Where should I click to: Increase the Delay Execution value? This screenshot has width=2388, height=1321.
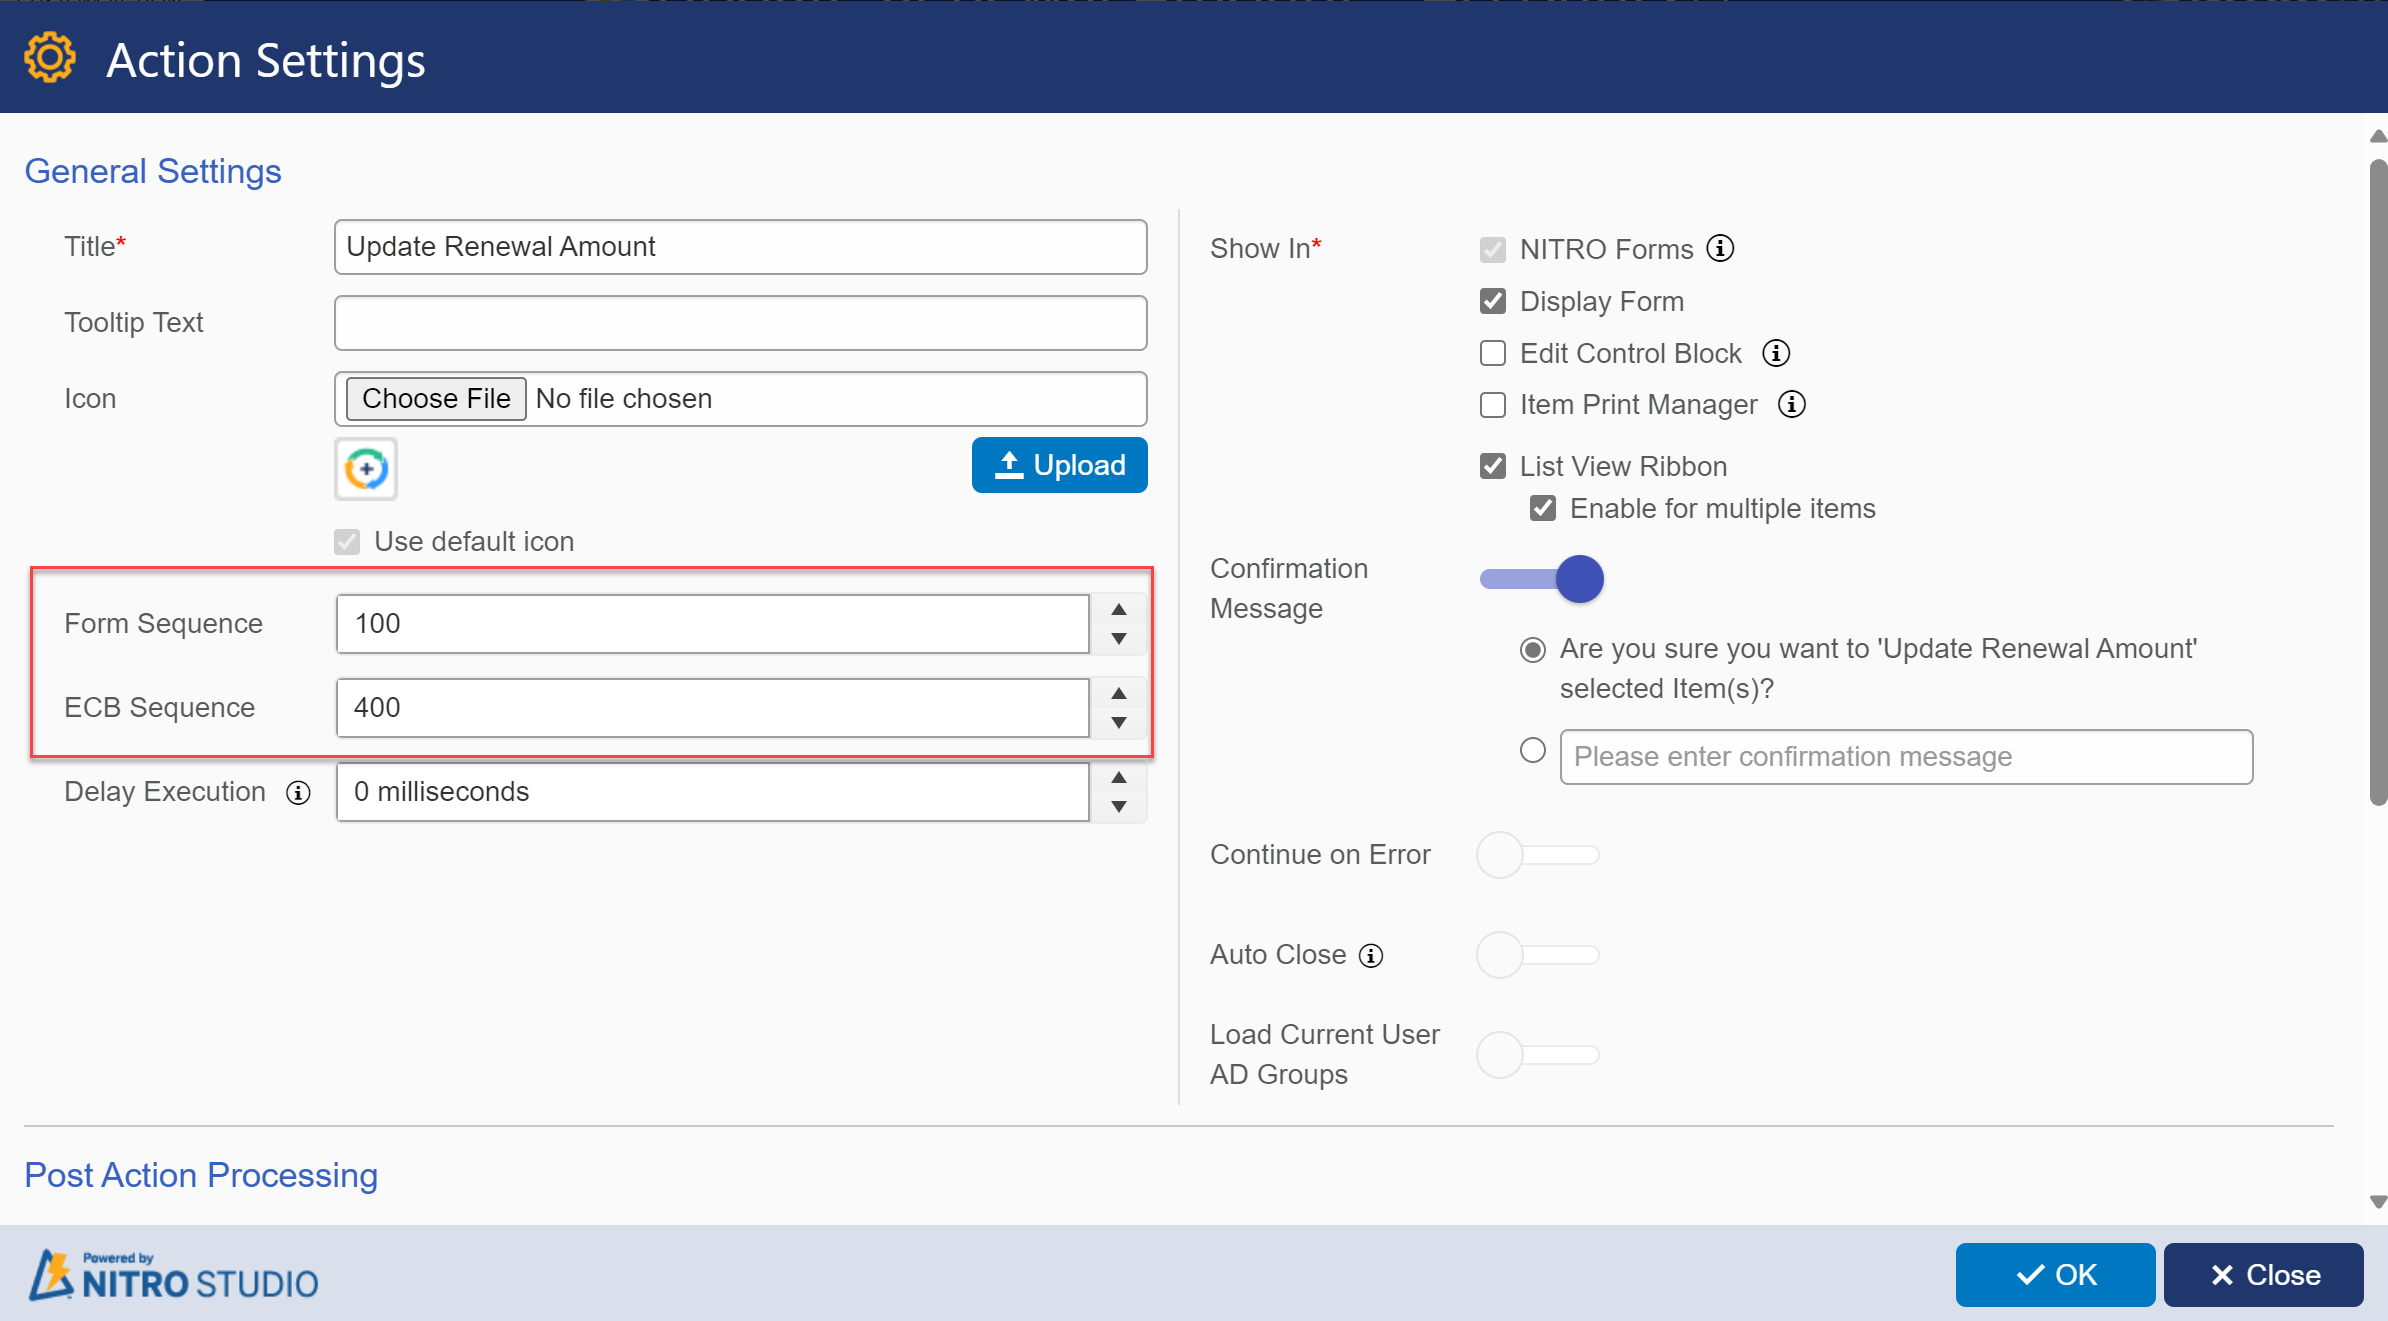(1119, 777)
